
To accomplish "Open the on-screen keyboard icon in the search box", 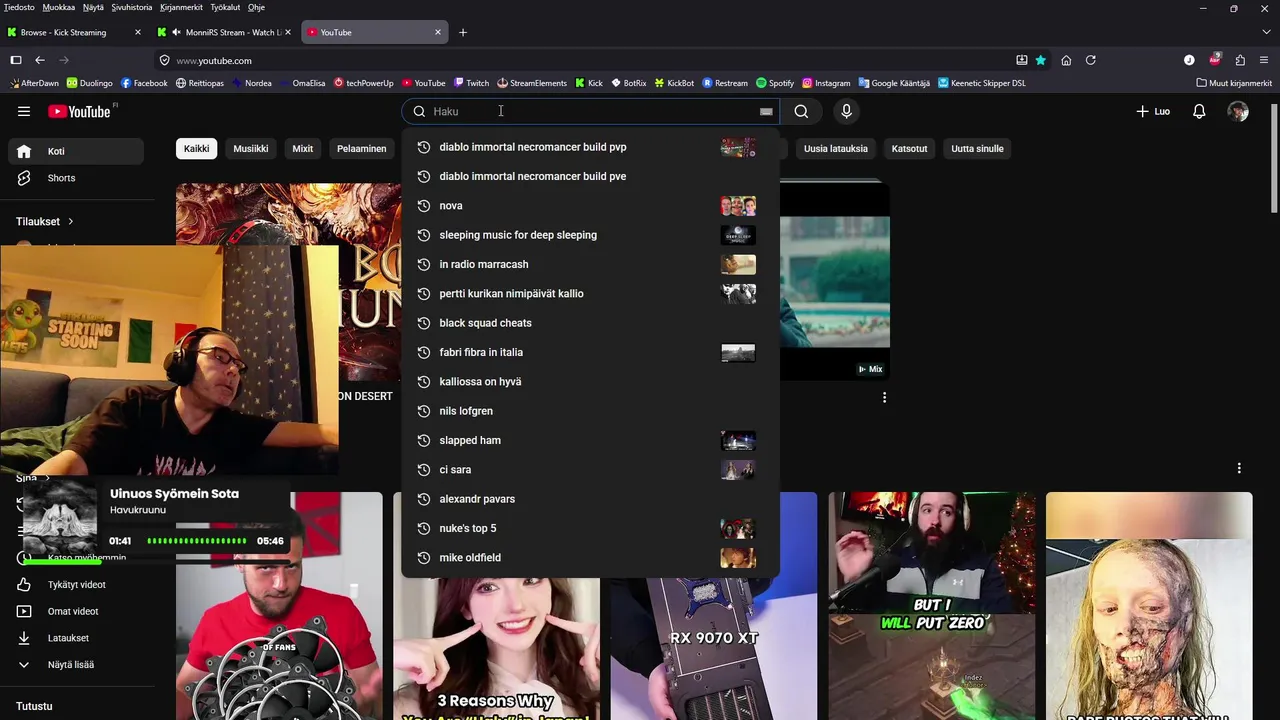I will point(766,112).
